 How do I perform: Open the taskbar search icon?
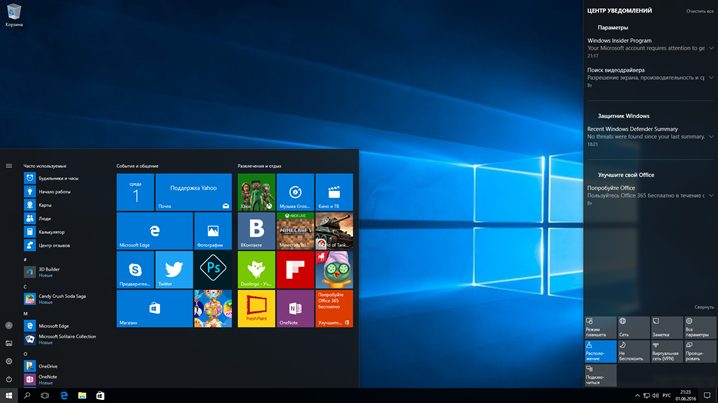coord(27,395)
